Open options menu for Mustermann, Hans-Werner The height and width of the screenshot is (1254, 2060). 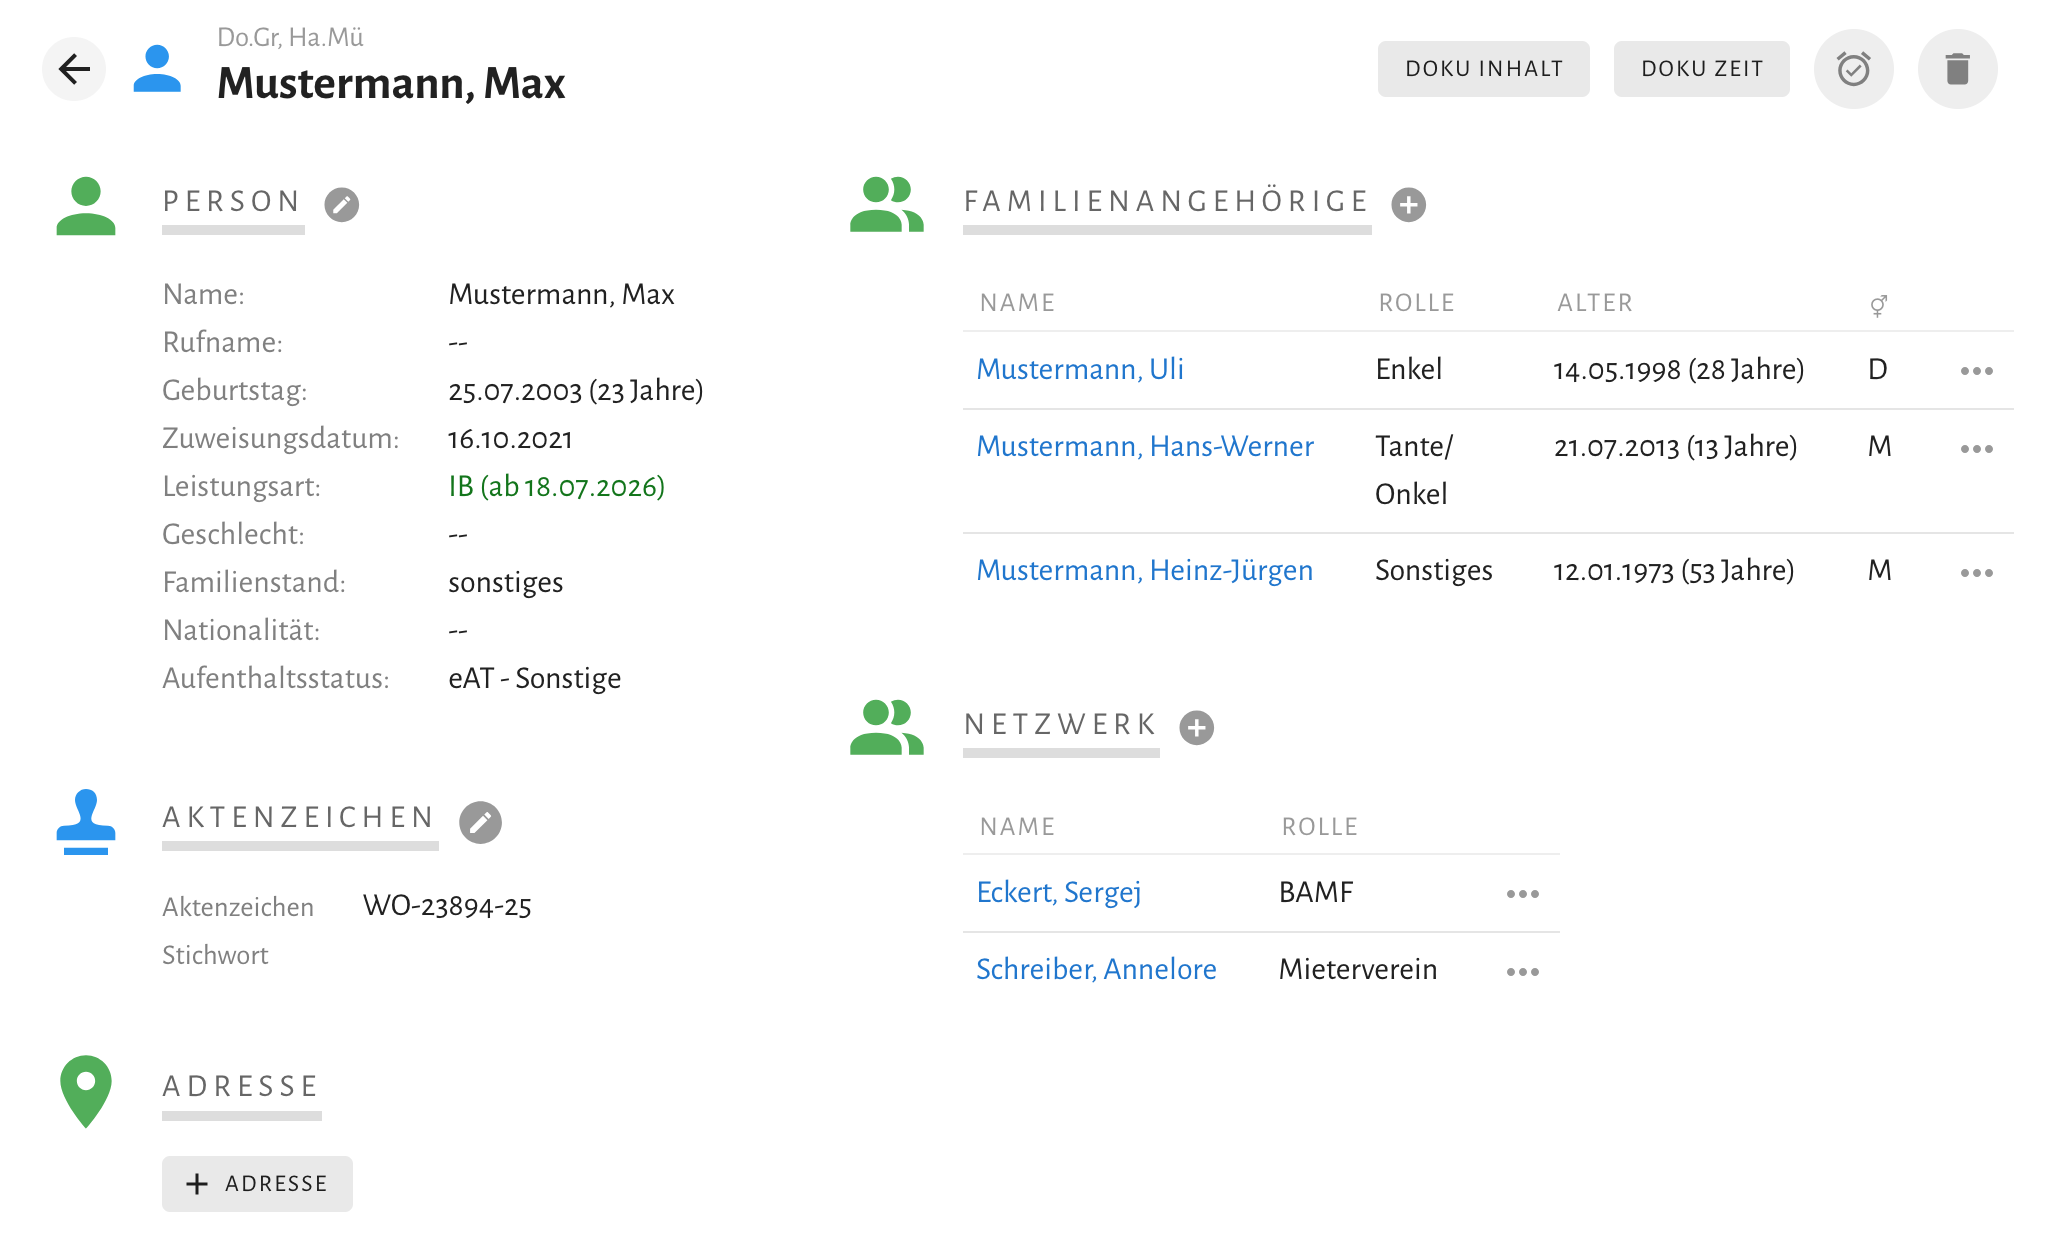1977,449
